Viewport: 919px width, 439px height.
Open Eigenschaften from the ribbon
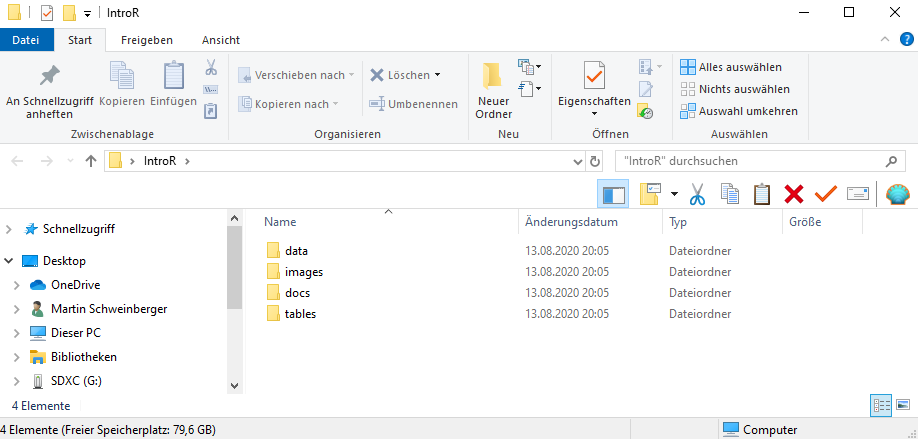point(594,77)
